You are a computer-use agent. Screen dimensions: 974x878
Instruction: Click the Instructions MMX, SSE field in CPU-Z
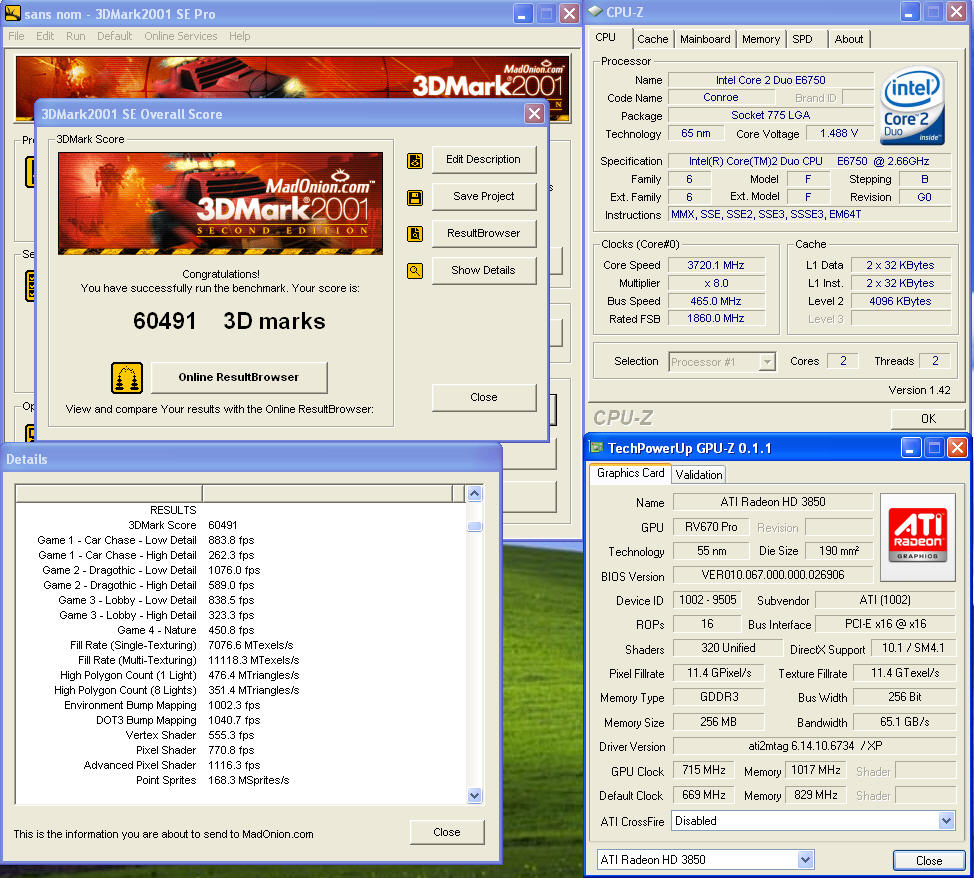(x=809, y=214)
